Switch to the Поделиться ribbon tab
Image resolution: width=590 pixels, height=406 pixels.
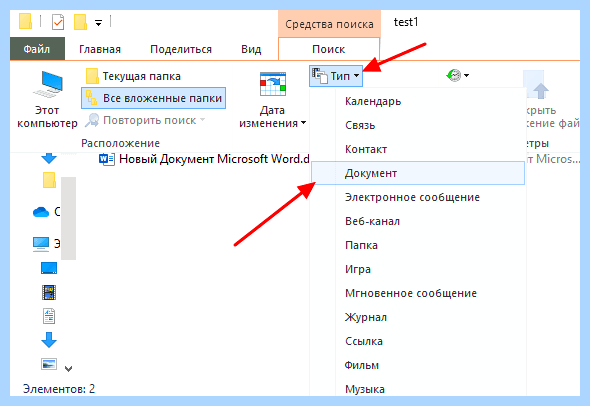click(x=181, y=49)
